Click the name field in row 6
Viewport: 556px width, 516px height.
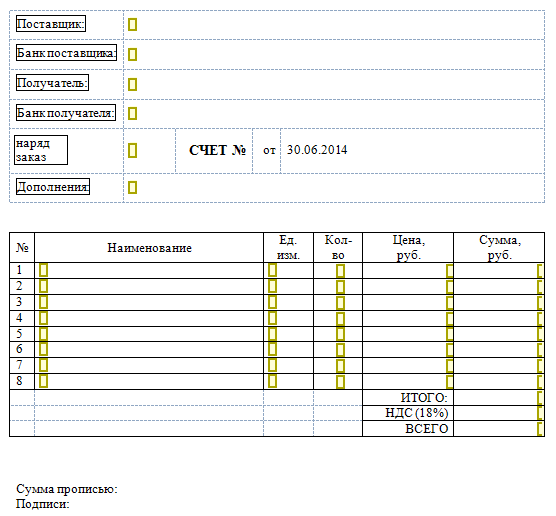pyautogui.click(x=43, y=349)
